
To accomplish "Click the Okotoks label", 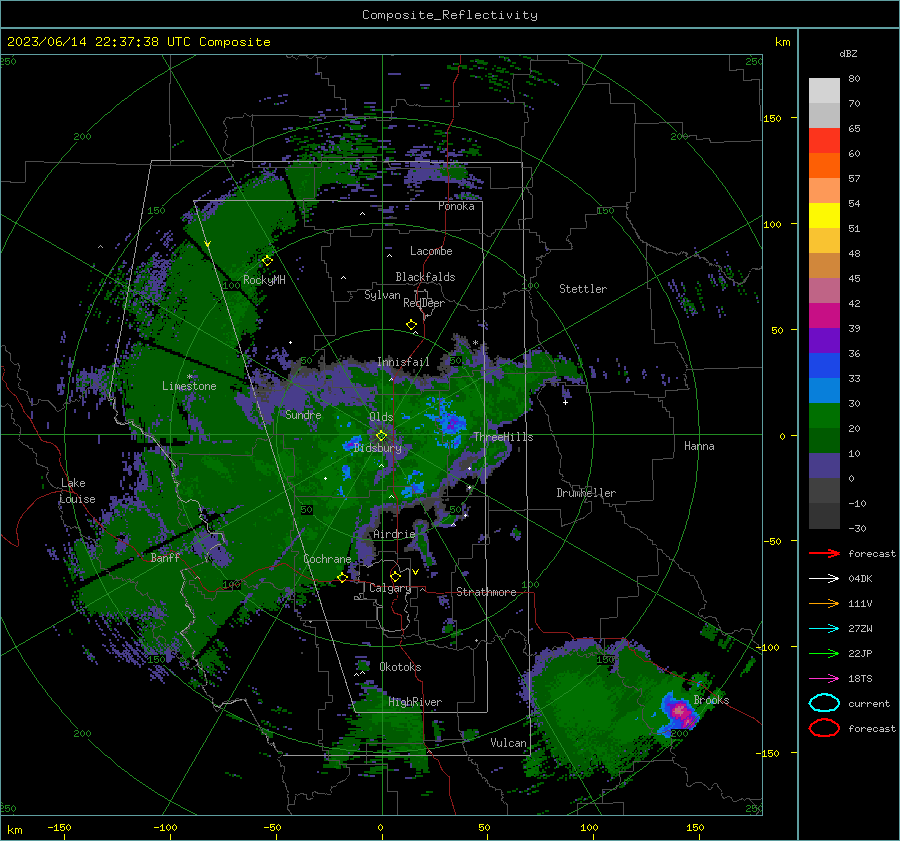I will [x=400, y=667].
